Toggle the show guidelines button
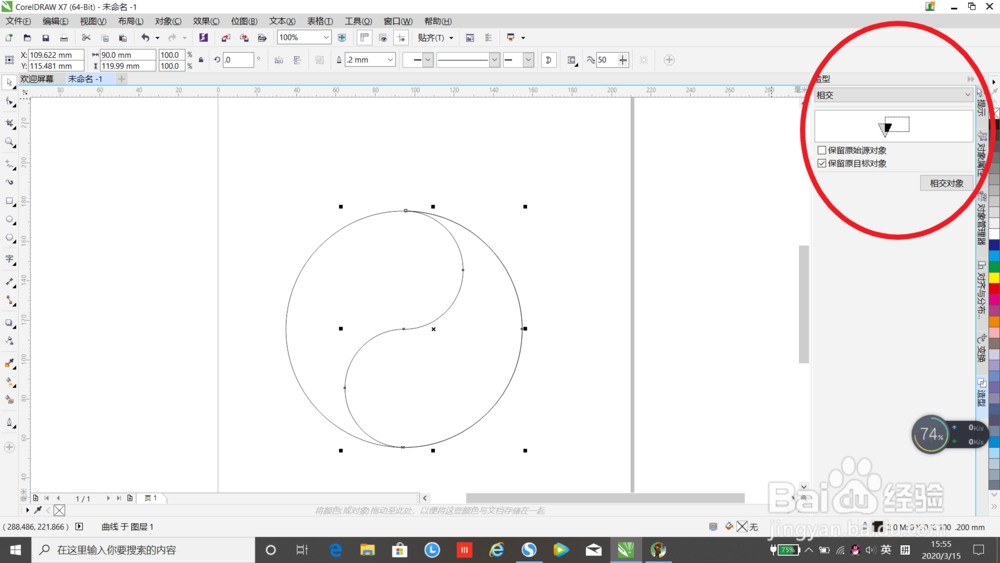The width and height of the screenshot is (1000, 563). [401, 38]
